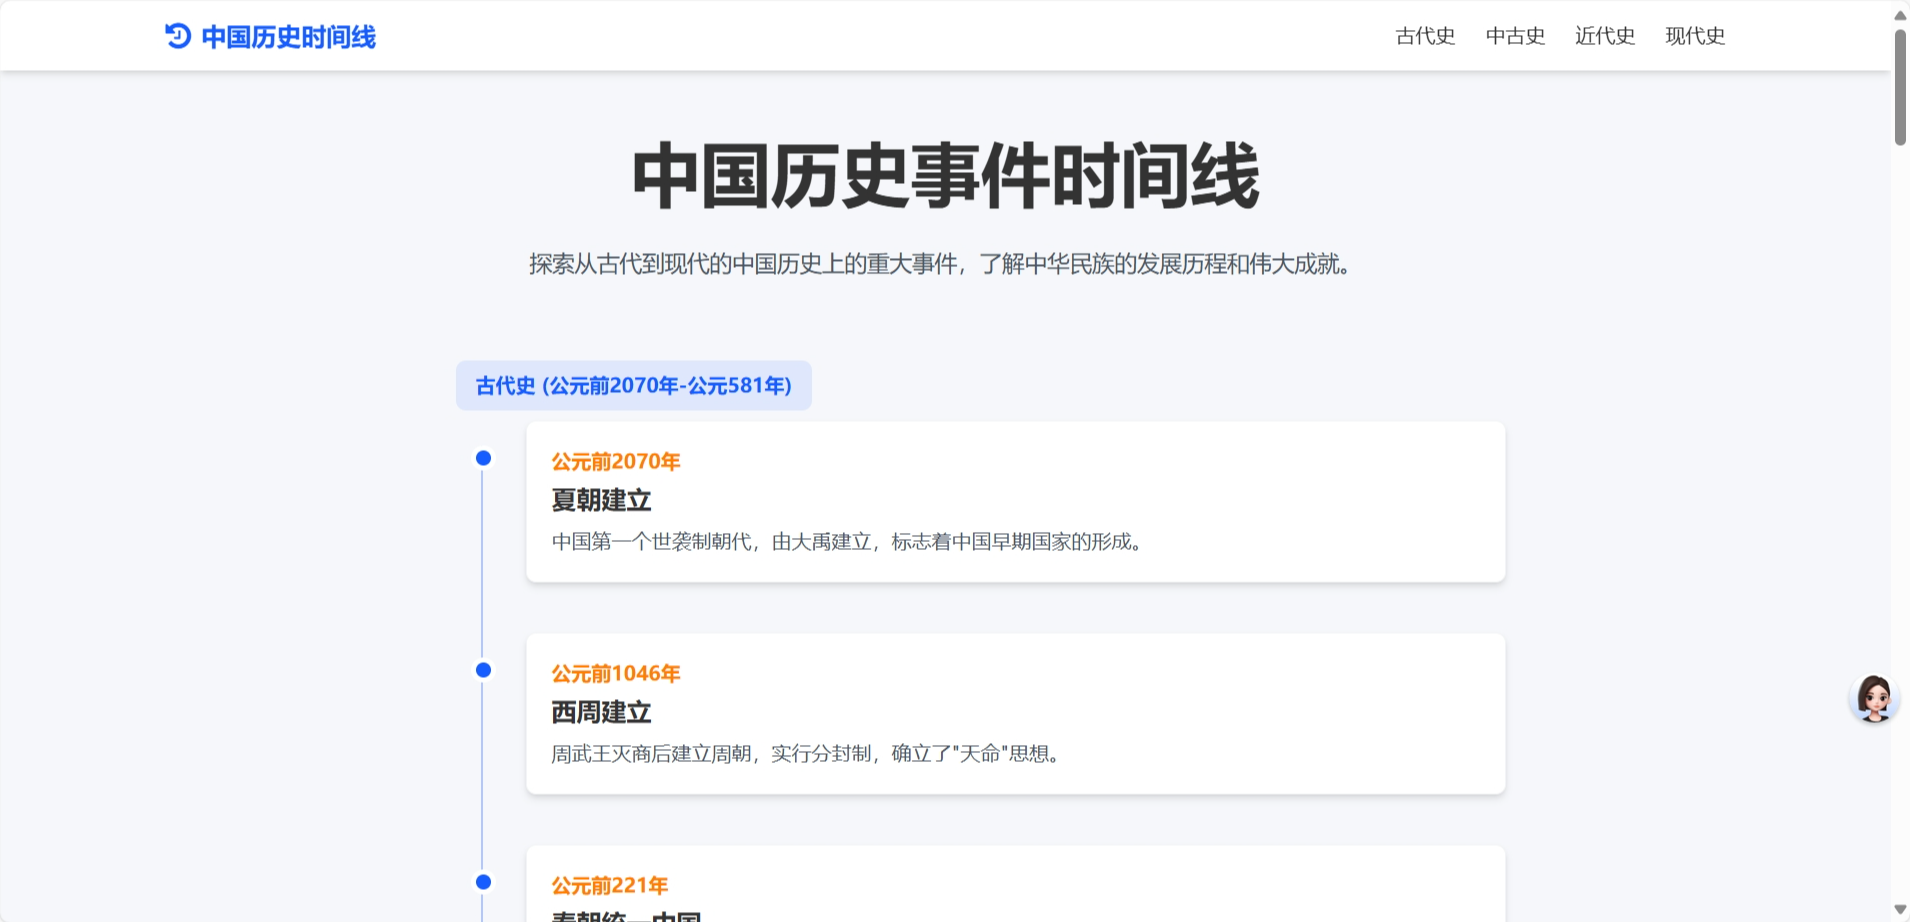1910x922 pixels.
Task: Navigate to the 中古史 section
Action: click(1514, 36)
